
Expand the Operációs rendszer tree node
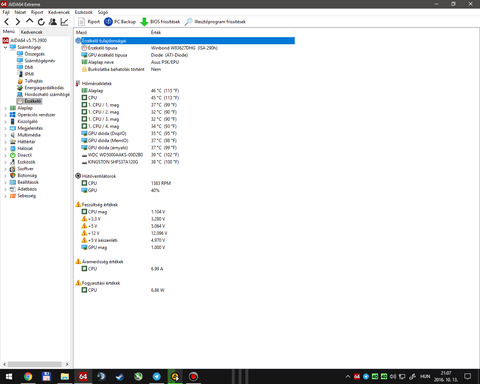pos(5,115)
